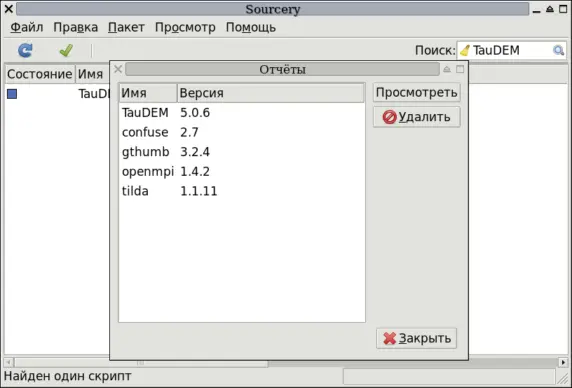572x388 pixels.
Task: Click version 5.0.6 cell
Action: click(x=195, y=113)
